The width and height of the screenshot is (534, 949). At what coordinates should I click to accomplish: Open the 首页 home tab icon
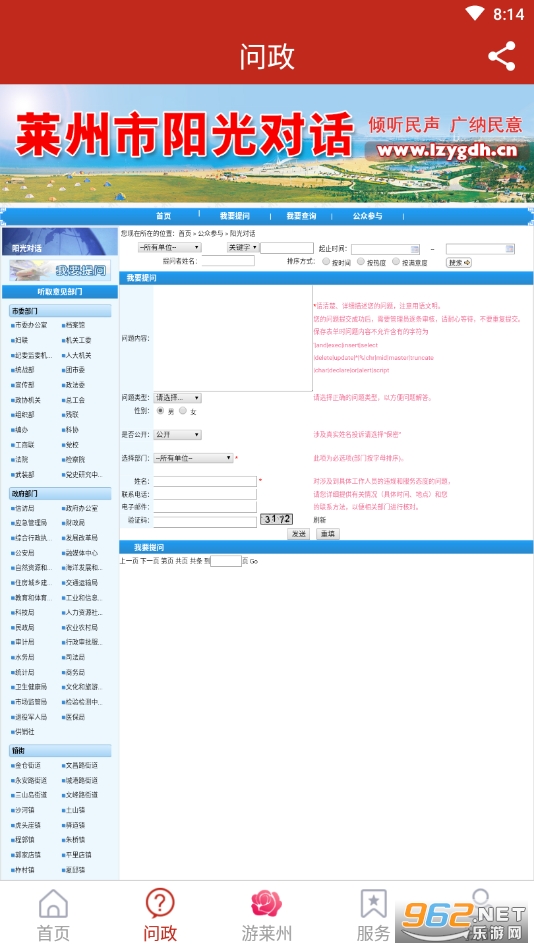[53, 904]
